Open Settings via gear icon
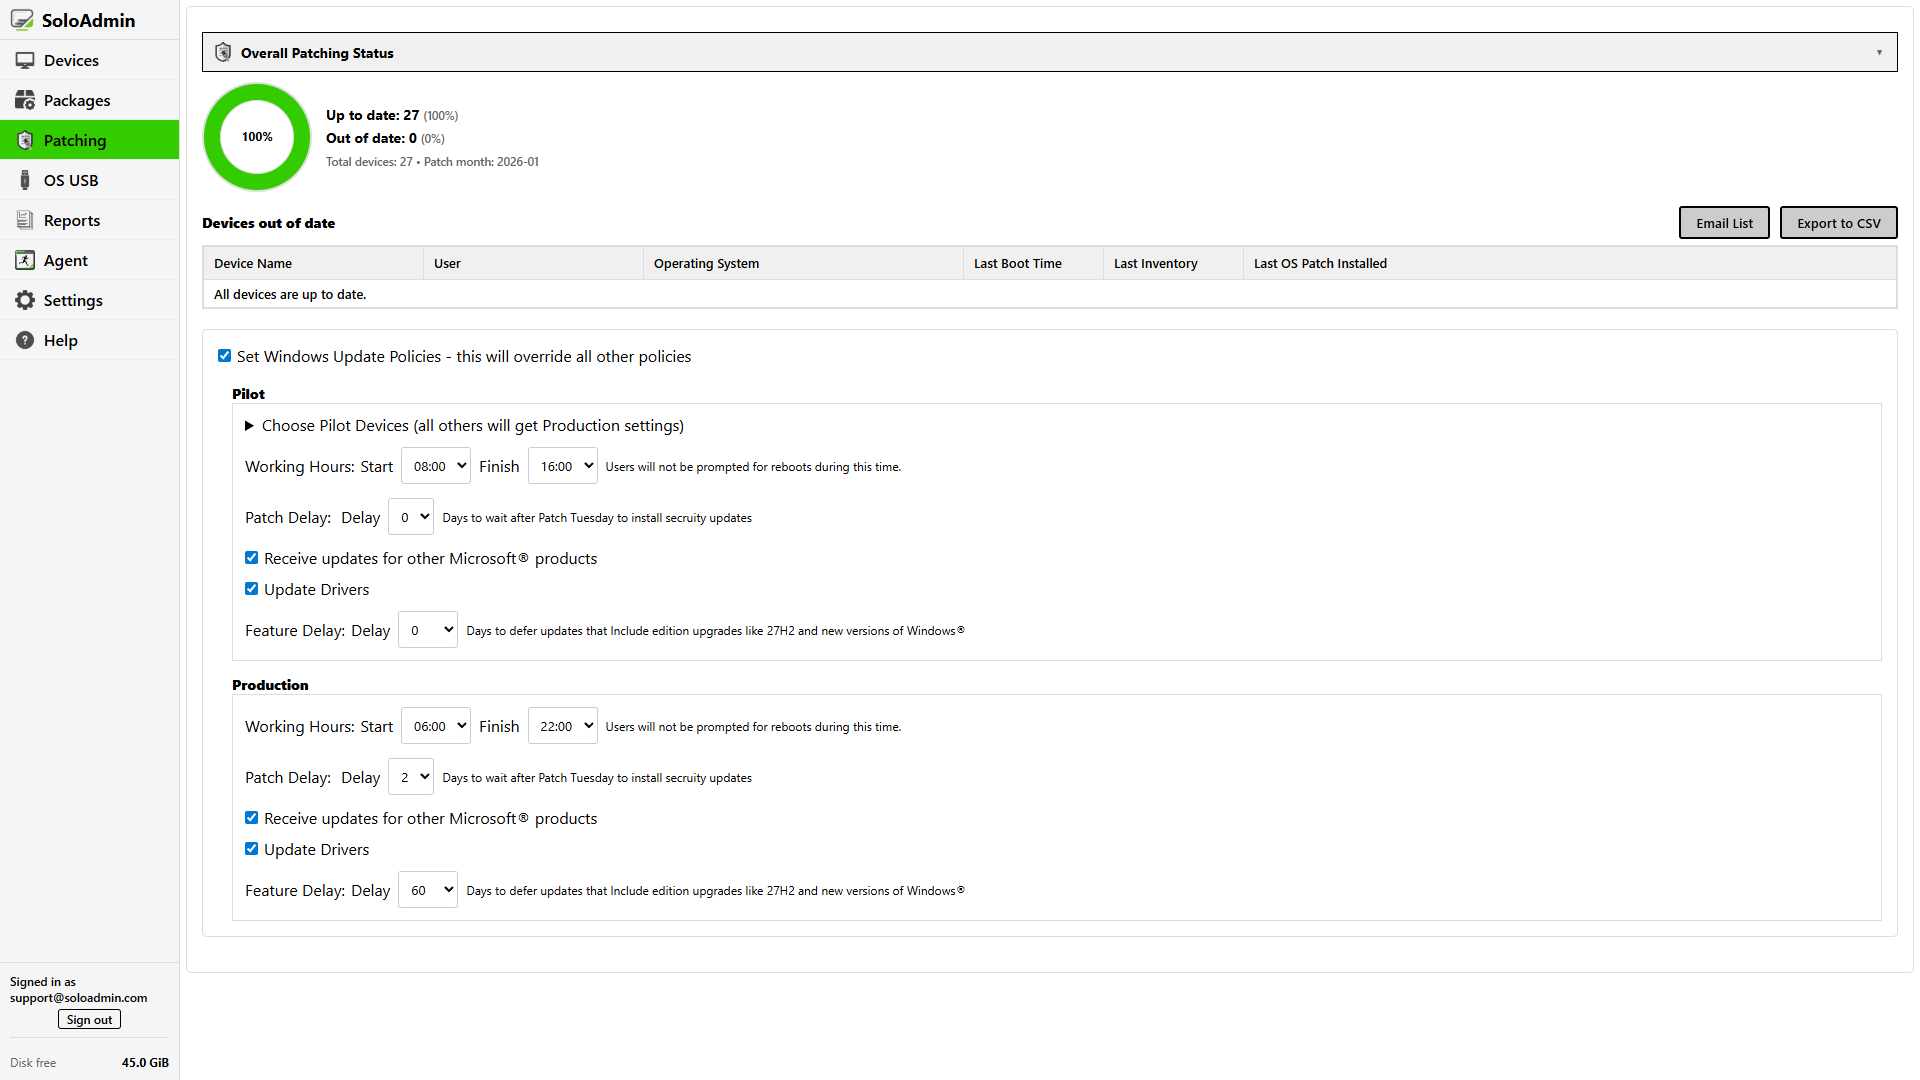 [x=25, y=300]
